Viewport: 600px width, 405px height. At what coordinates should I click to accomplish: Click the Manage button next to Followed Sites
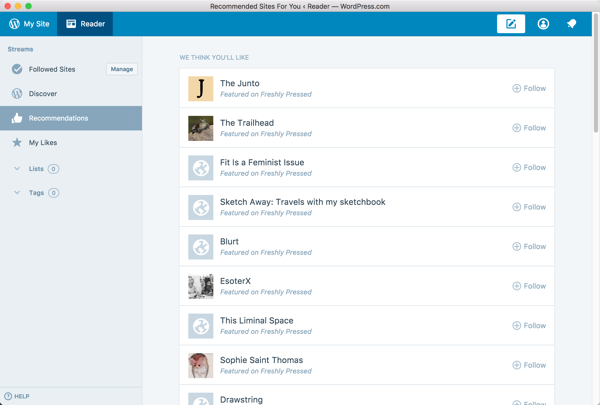122,69
